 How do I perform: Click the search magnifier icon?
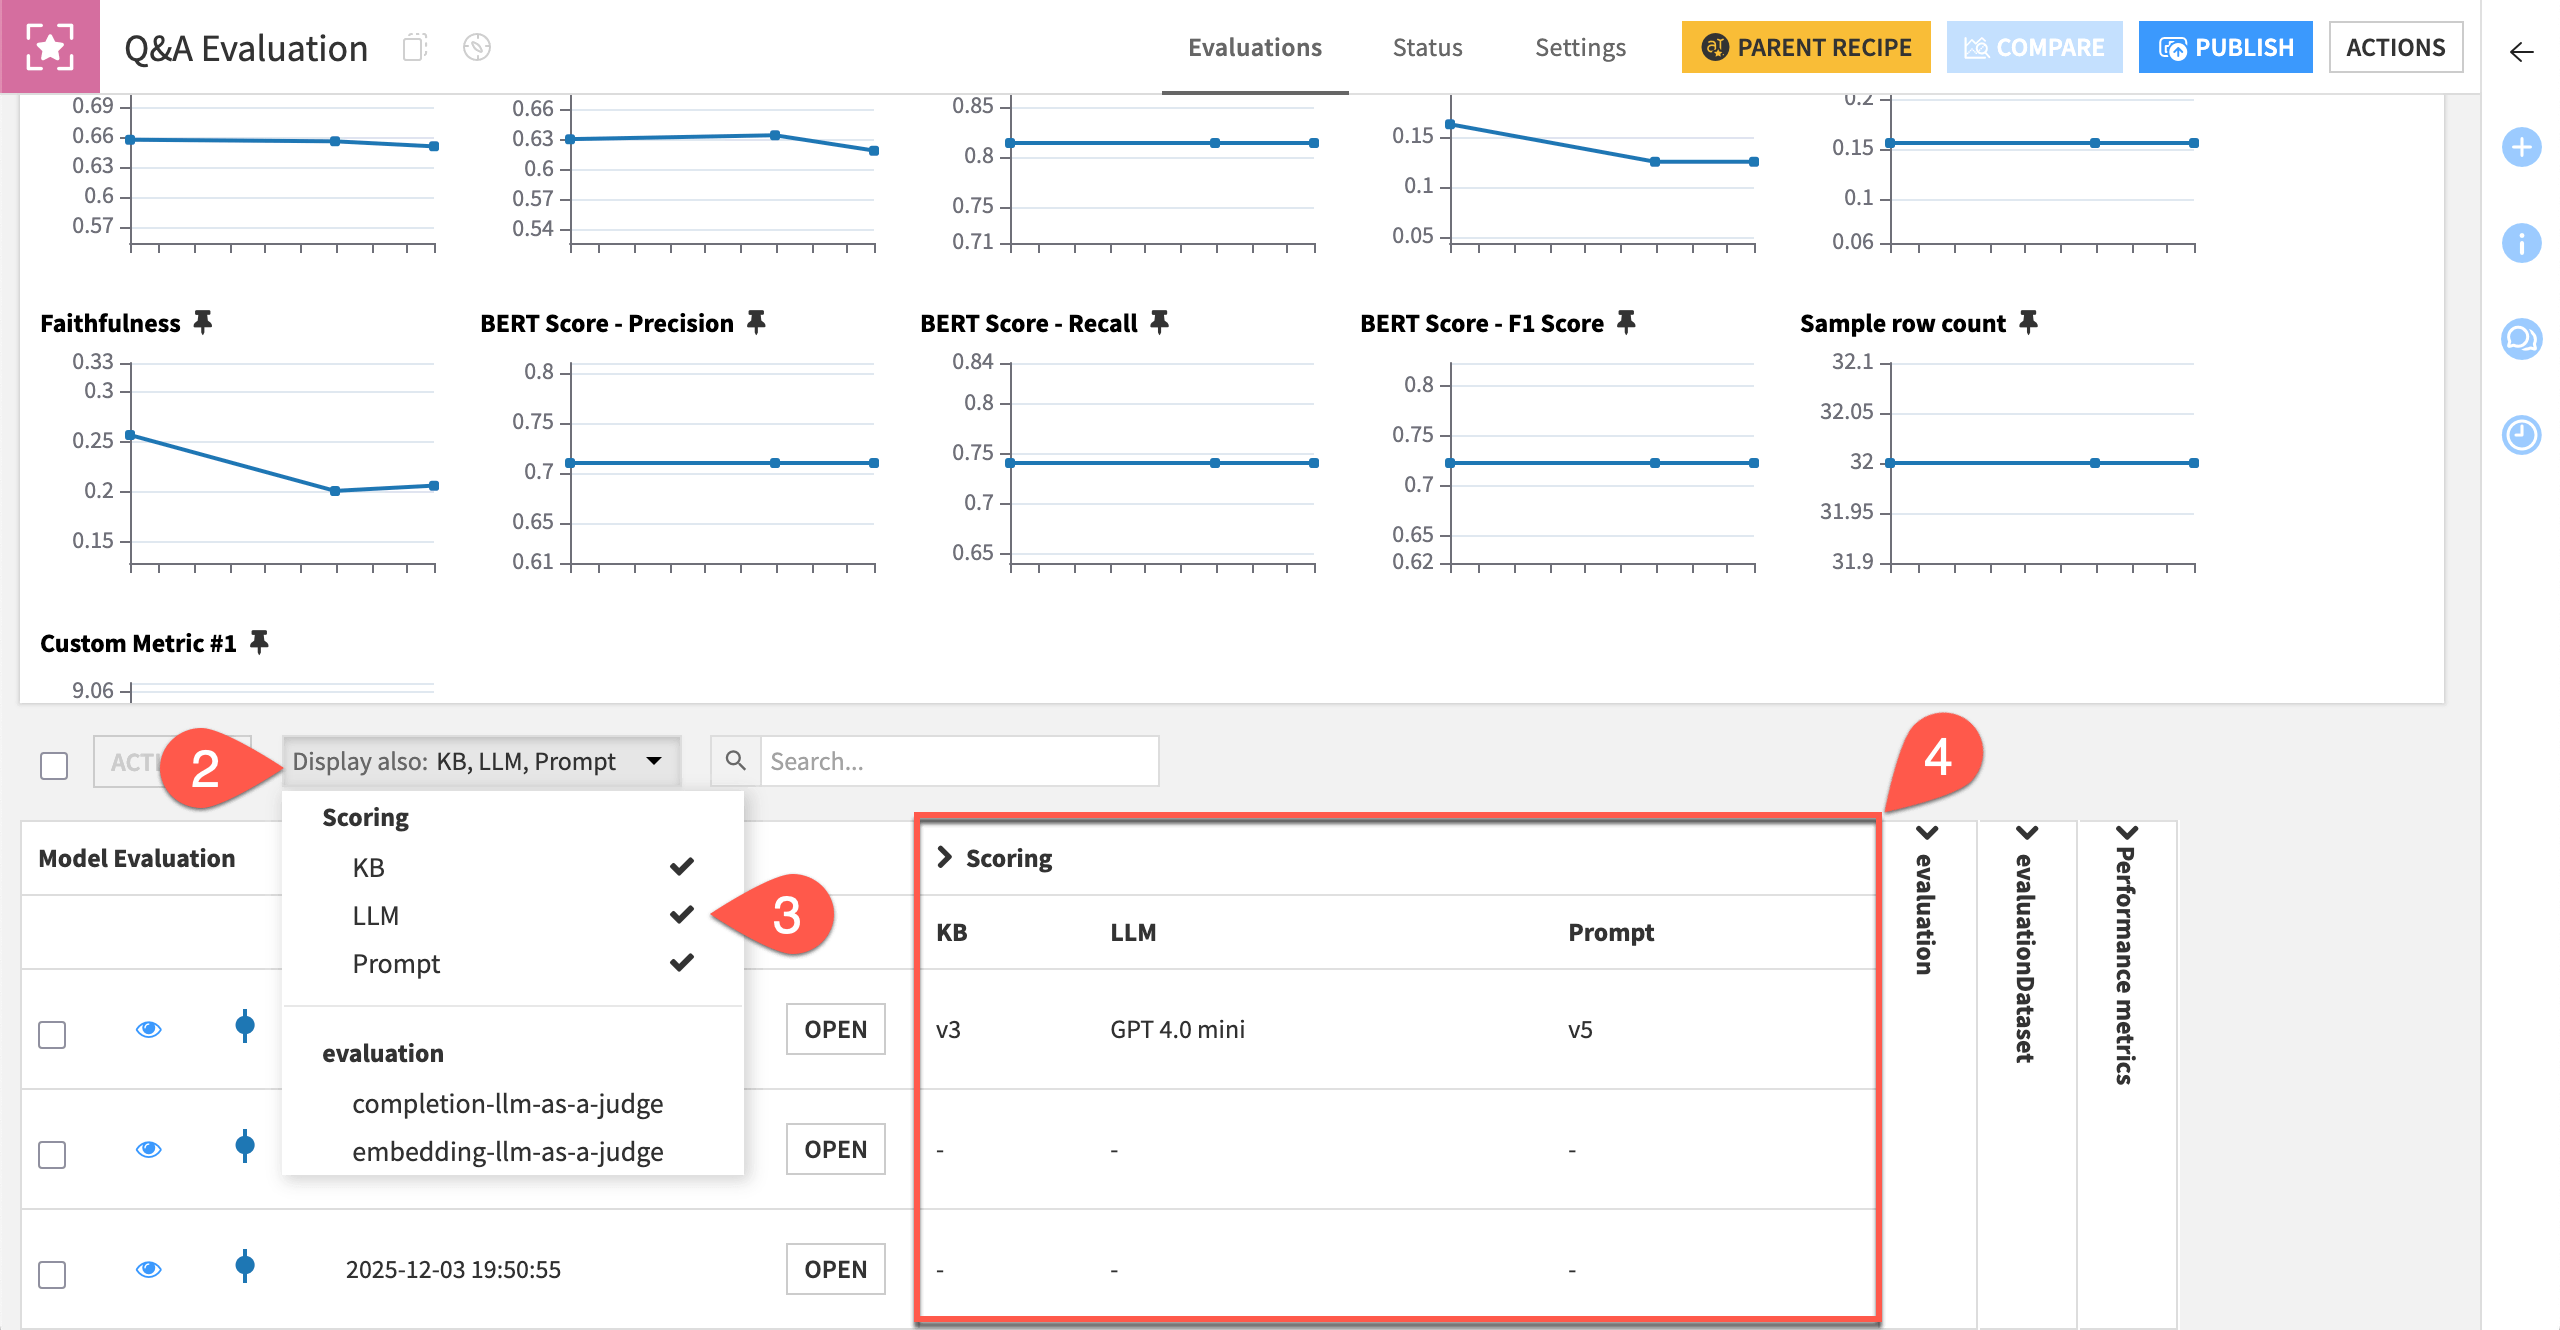point(735,761)
